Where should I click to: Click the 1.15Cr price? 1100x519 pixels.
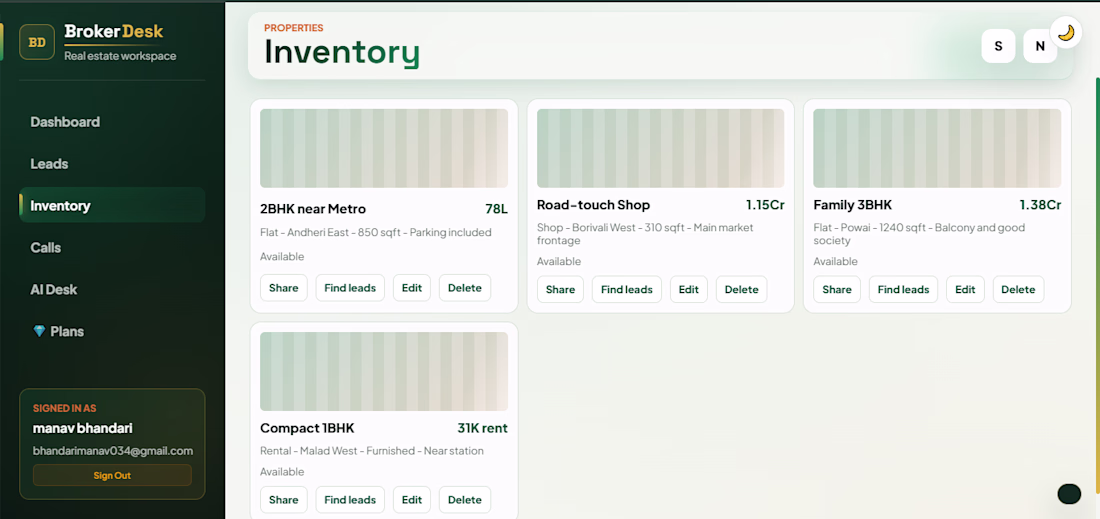click(765, 205)
